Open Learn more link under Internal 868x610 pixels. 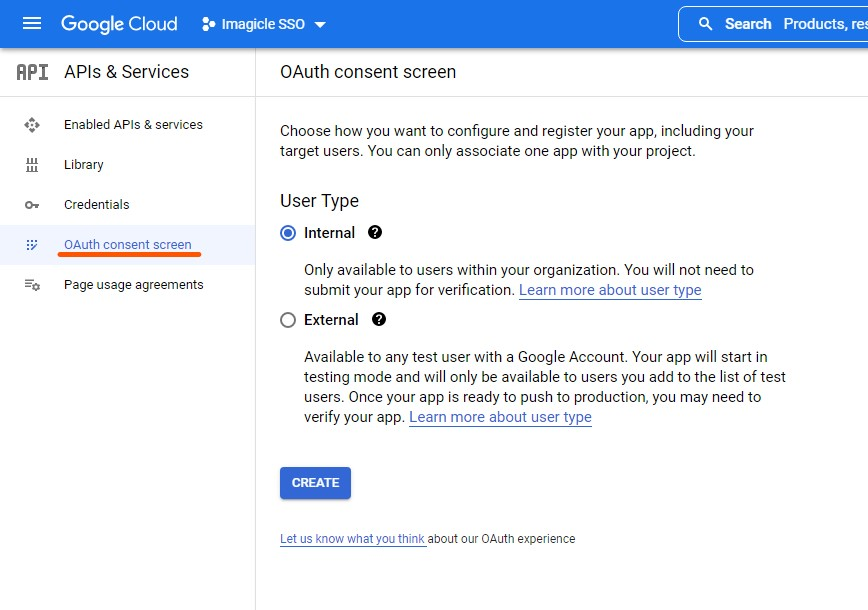point(610,290)
